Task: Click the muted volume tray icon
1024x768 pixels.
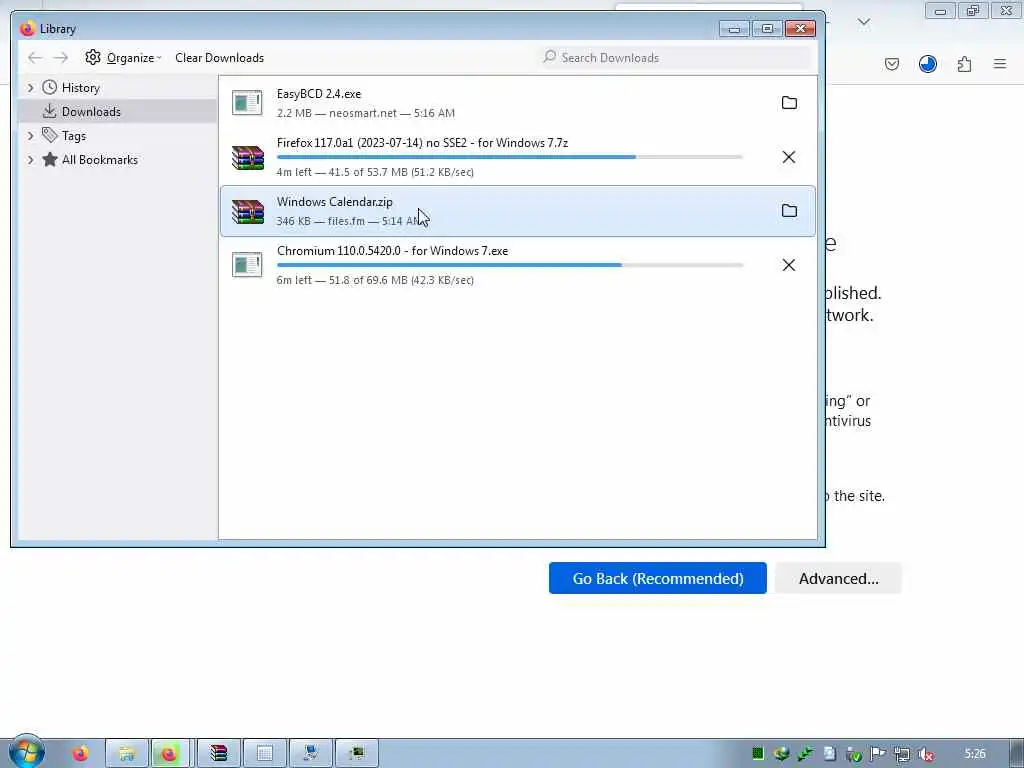Action: [x=925, y=754]
